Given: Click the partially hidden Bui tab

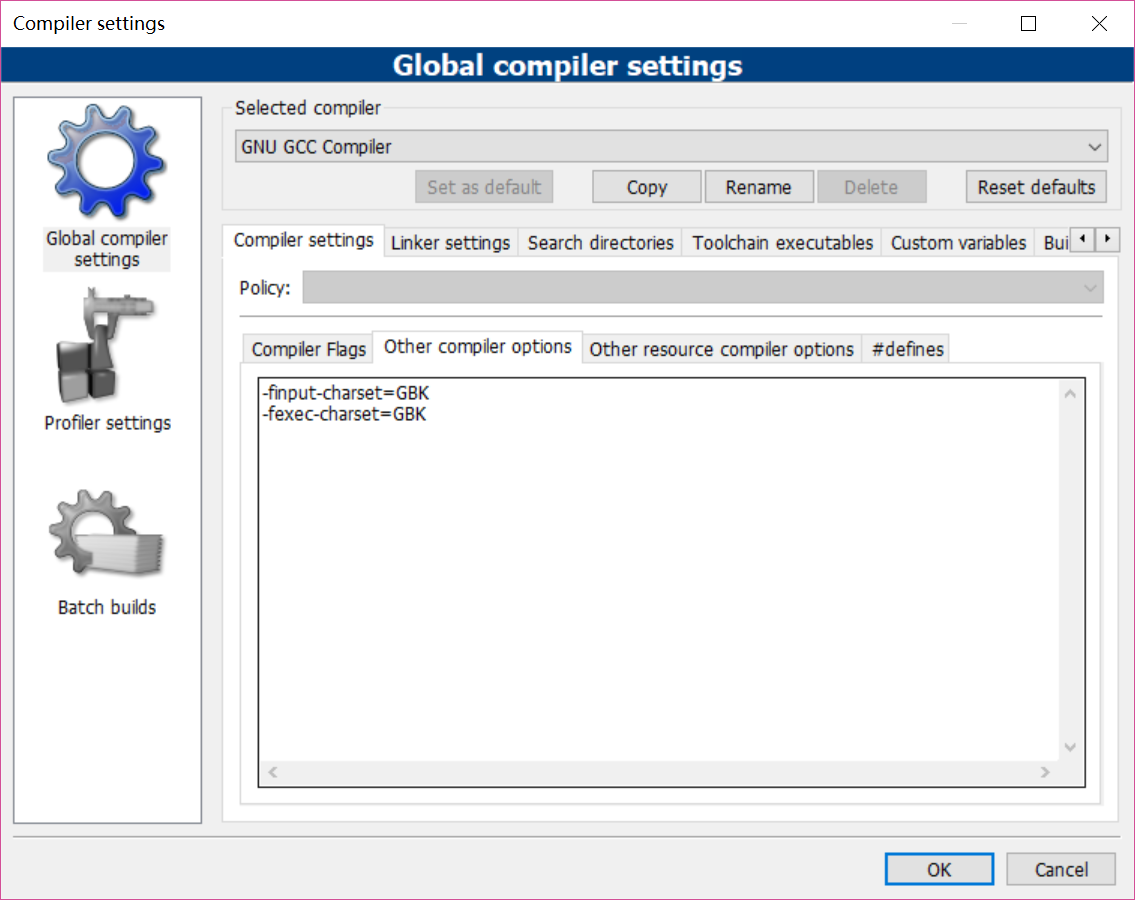Looking at the screenshot, I should coord(1055,243).
